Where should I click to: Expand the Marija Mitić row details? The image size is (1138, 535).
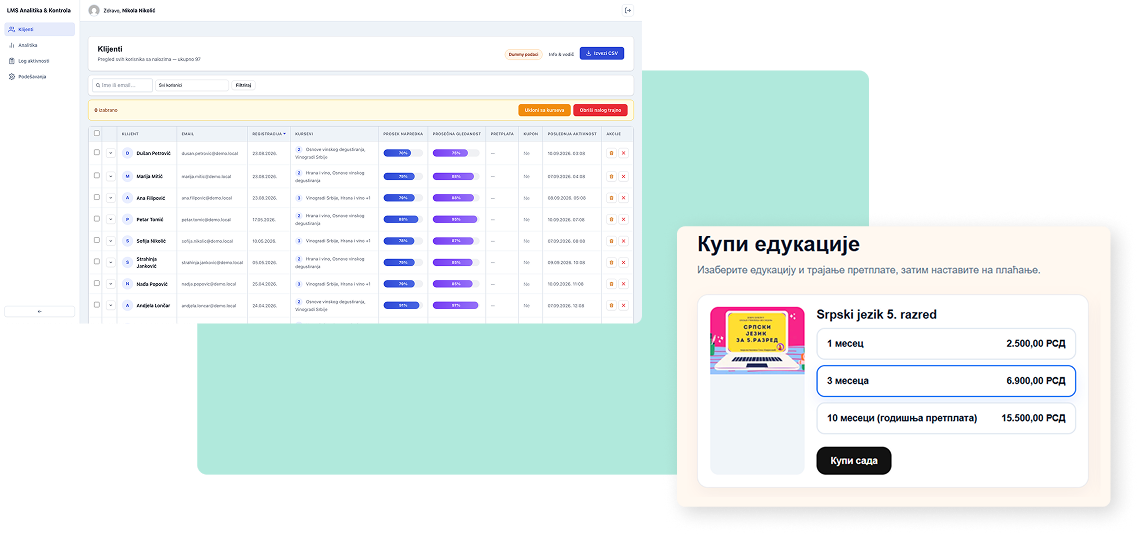tap(110, 176)
